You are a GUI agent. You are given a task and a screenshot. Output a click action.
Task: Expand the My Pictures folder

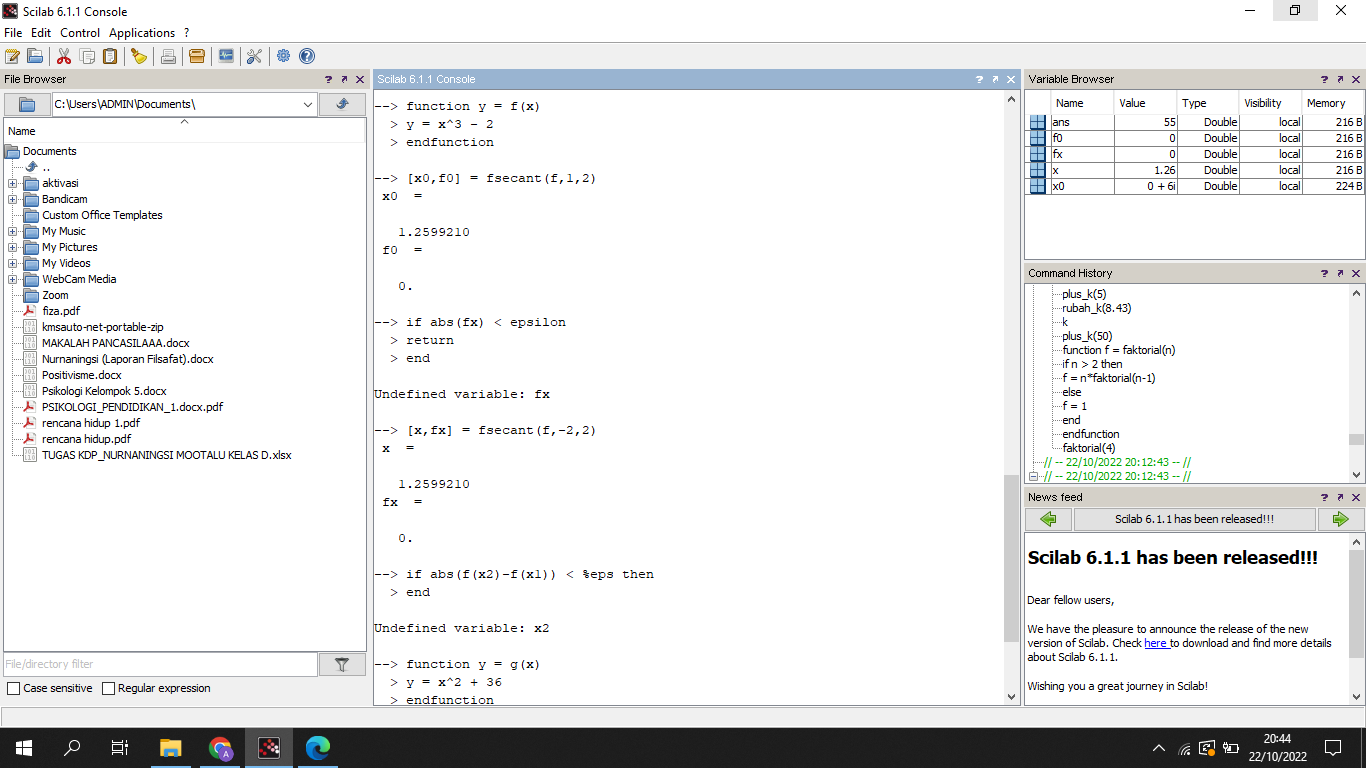point(12,247)
